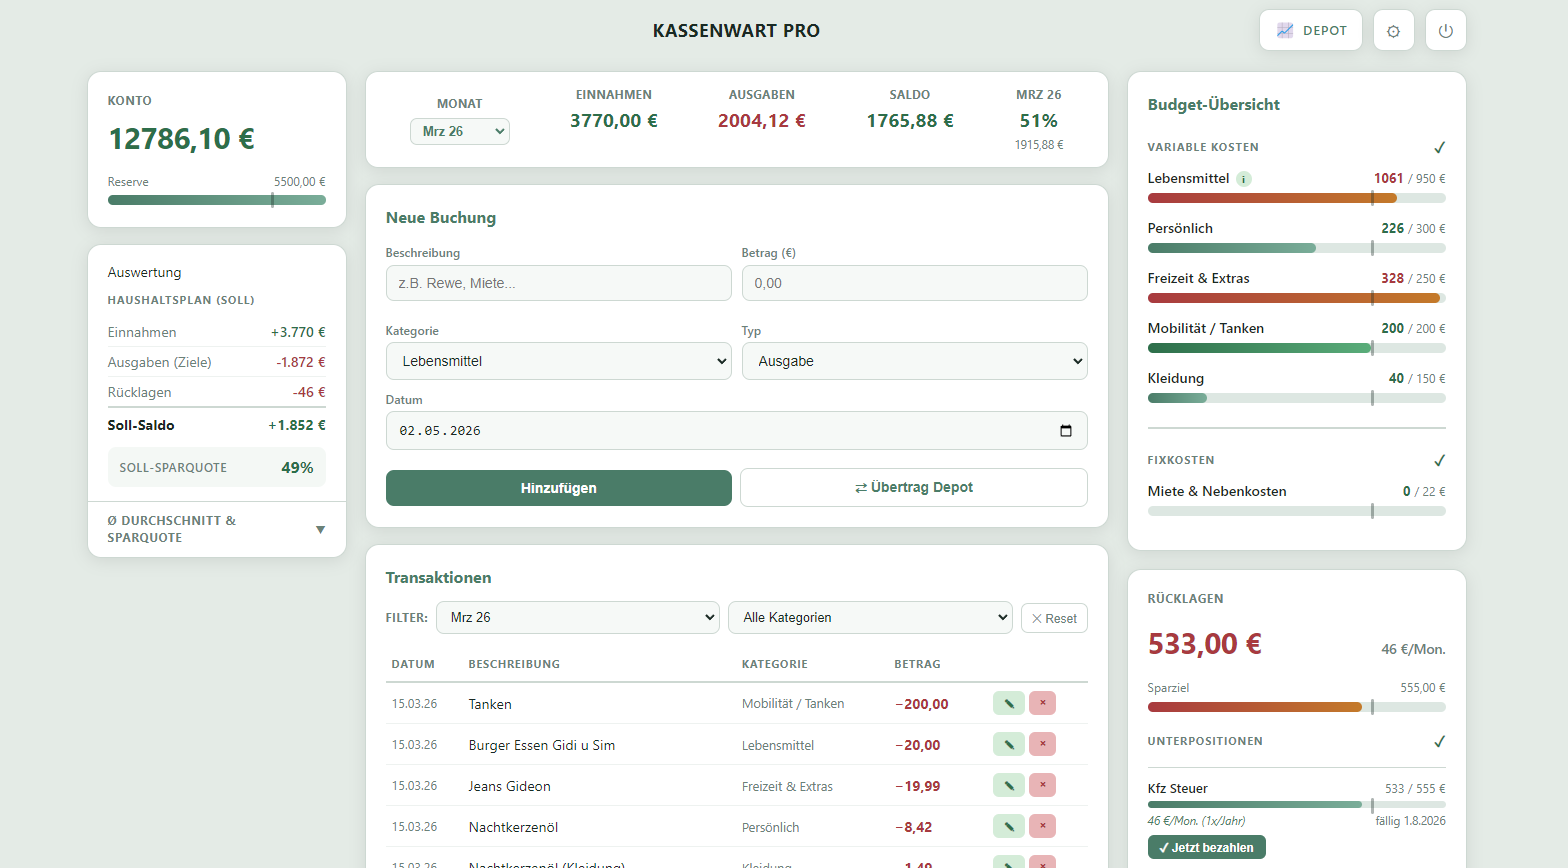Viewport: 1568px width, 868px height.
Task: Click the Rücklagen total 533,00 €
Action: [1205, 644]
